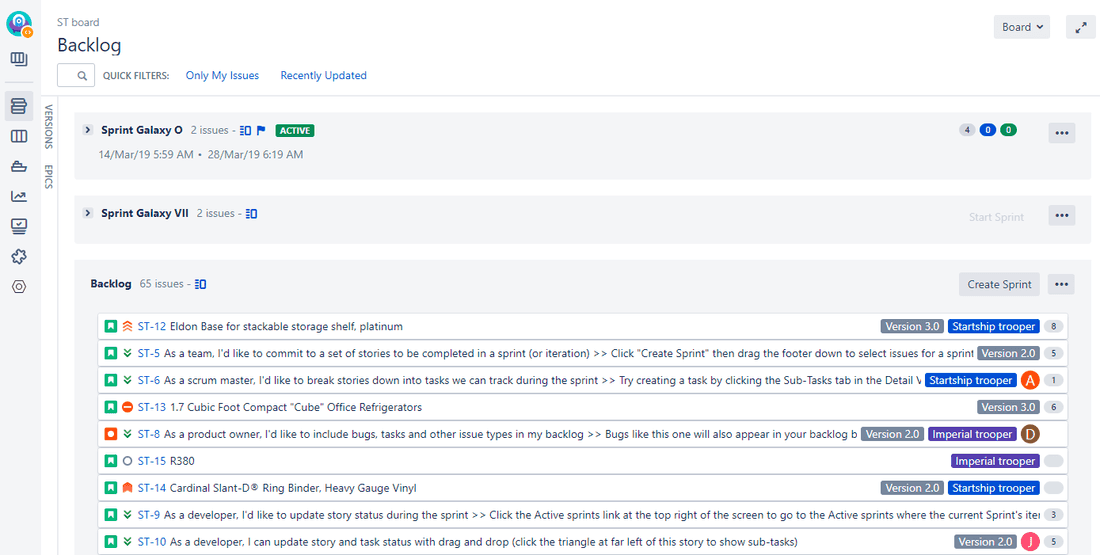The image size is (1100, 555).
Task: Expand the Sprint Galaxy VII section
Action: [x=88, y=213]
